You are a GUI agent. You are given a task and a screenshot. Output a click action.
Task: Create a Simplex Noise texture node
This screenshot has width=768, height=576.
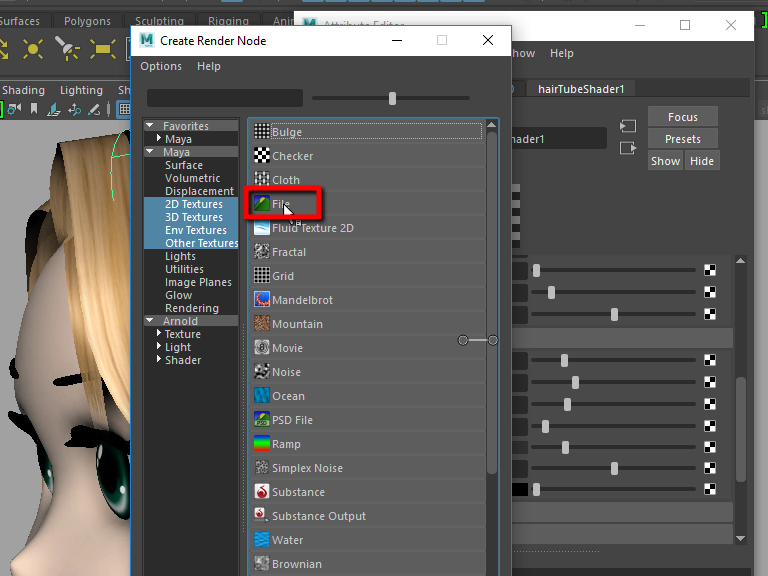tap(367, 468)
